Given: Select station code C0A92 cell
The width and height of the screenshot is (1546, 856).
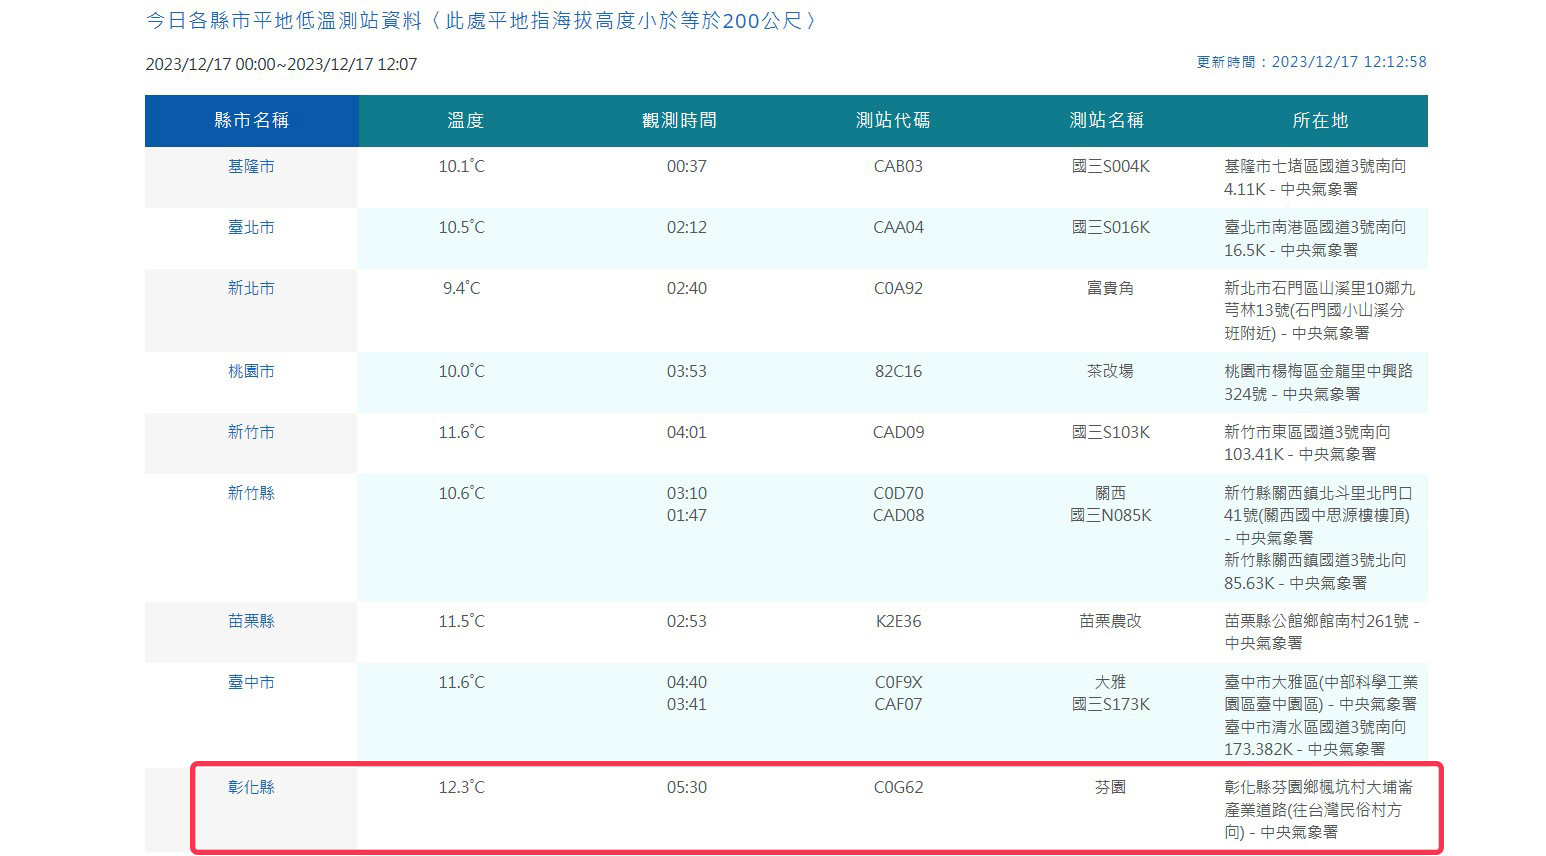Looking at the screenshot, I should click(x=898, y=289).
